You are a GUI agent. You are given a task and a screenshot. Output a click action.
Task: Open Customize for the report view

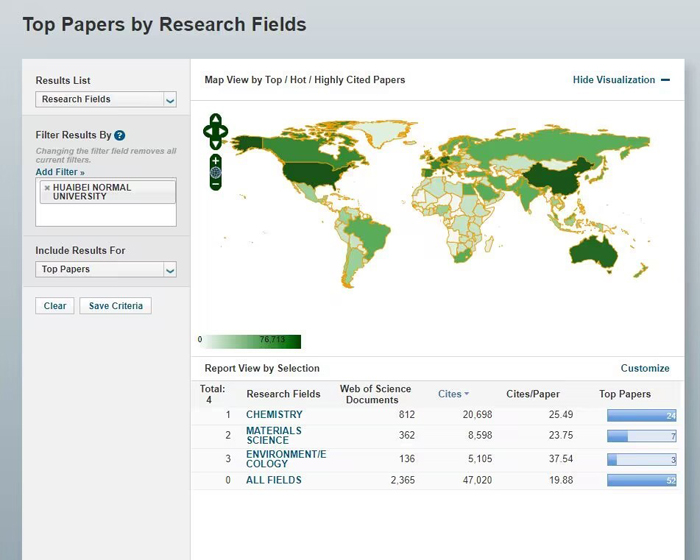pos(645,368)
